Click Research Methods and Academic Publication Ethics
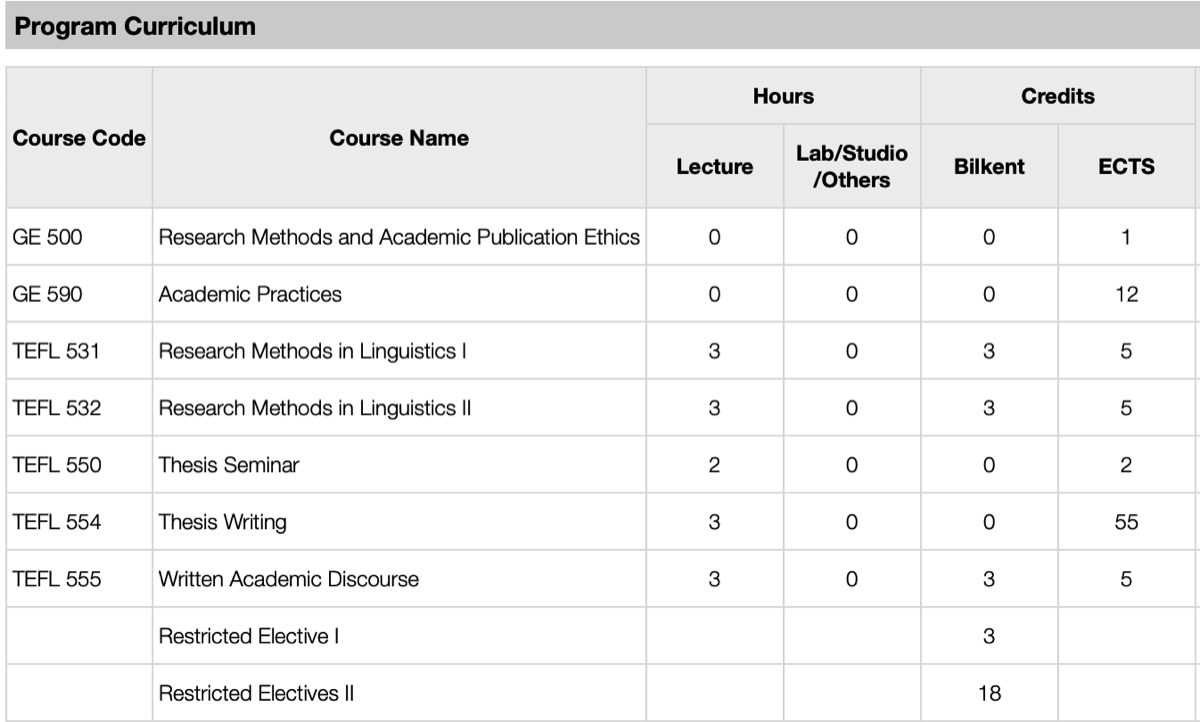 tap(399, 237)
